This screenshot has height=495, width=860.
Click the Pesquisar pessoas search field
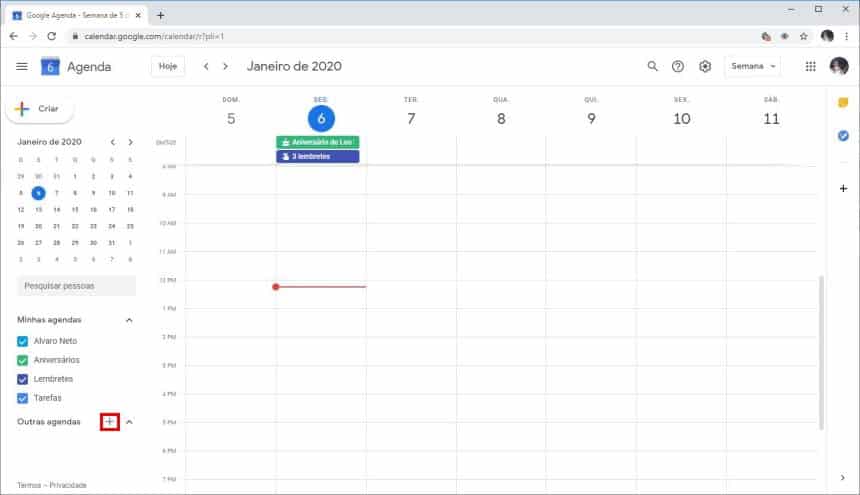pos(76,286)
